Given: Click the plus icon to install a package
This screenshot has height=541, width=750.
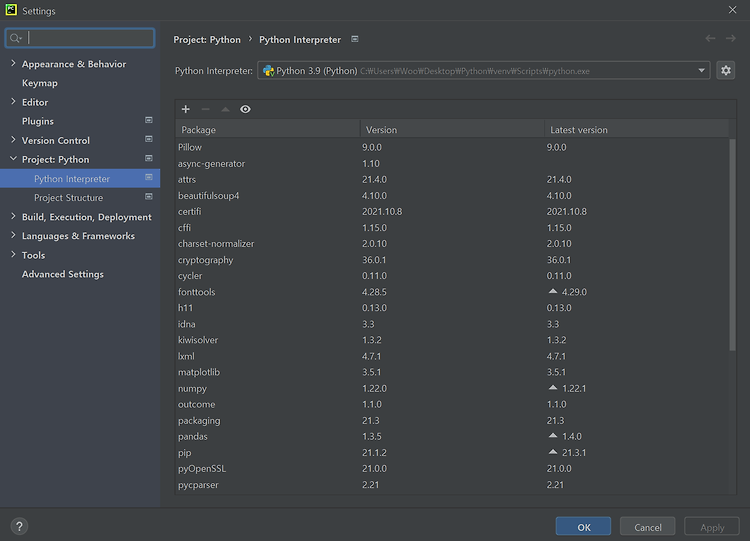Looking at the screenshot, I should coord(186,109).
